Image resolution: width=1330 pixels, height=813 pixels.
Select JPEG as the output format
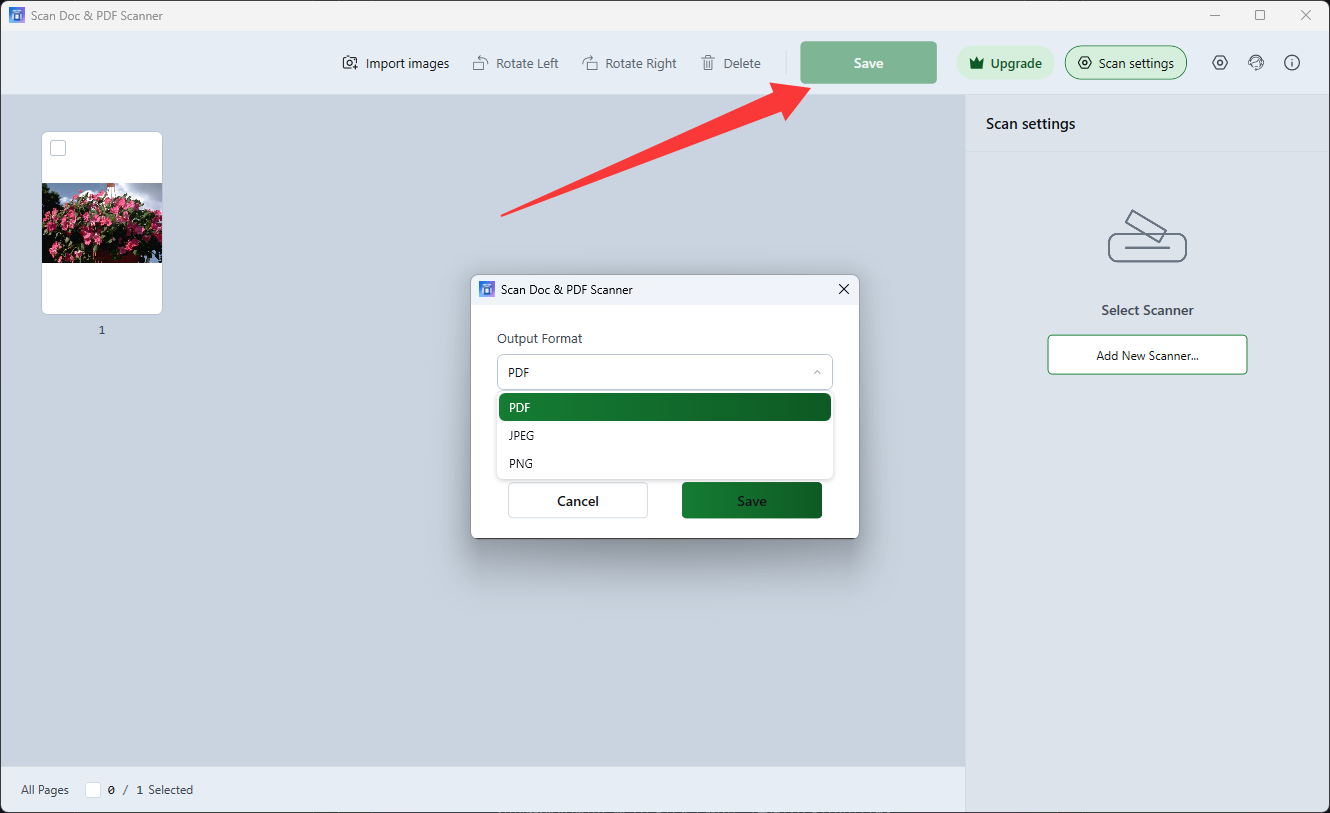tap(665, 435)
